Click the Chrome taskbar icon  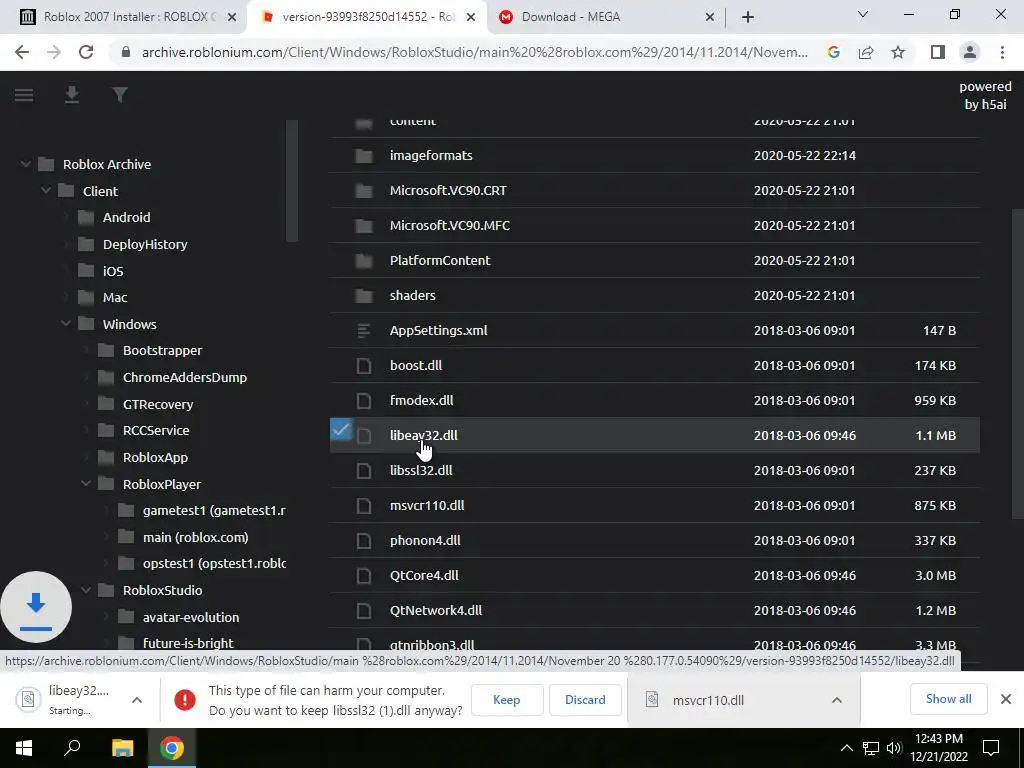(x=172, y=748)
